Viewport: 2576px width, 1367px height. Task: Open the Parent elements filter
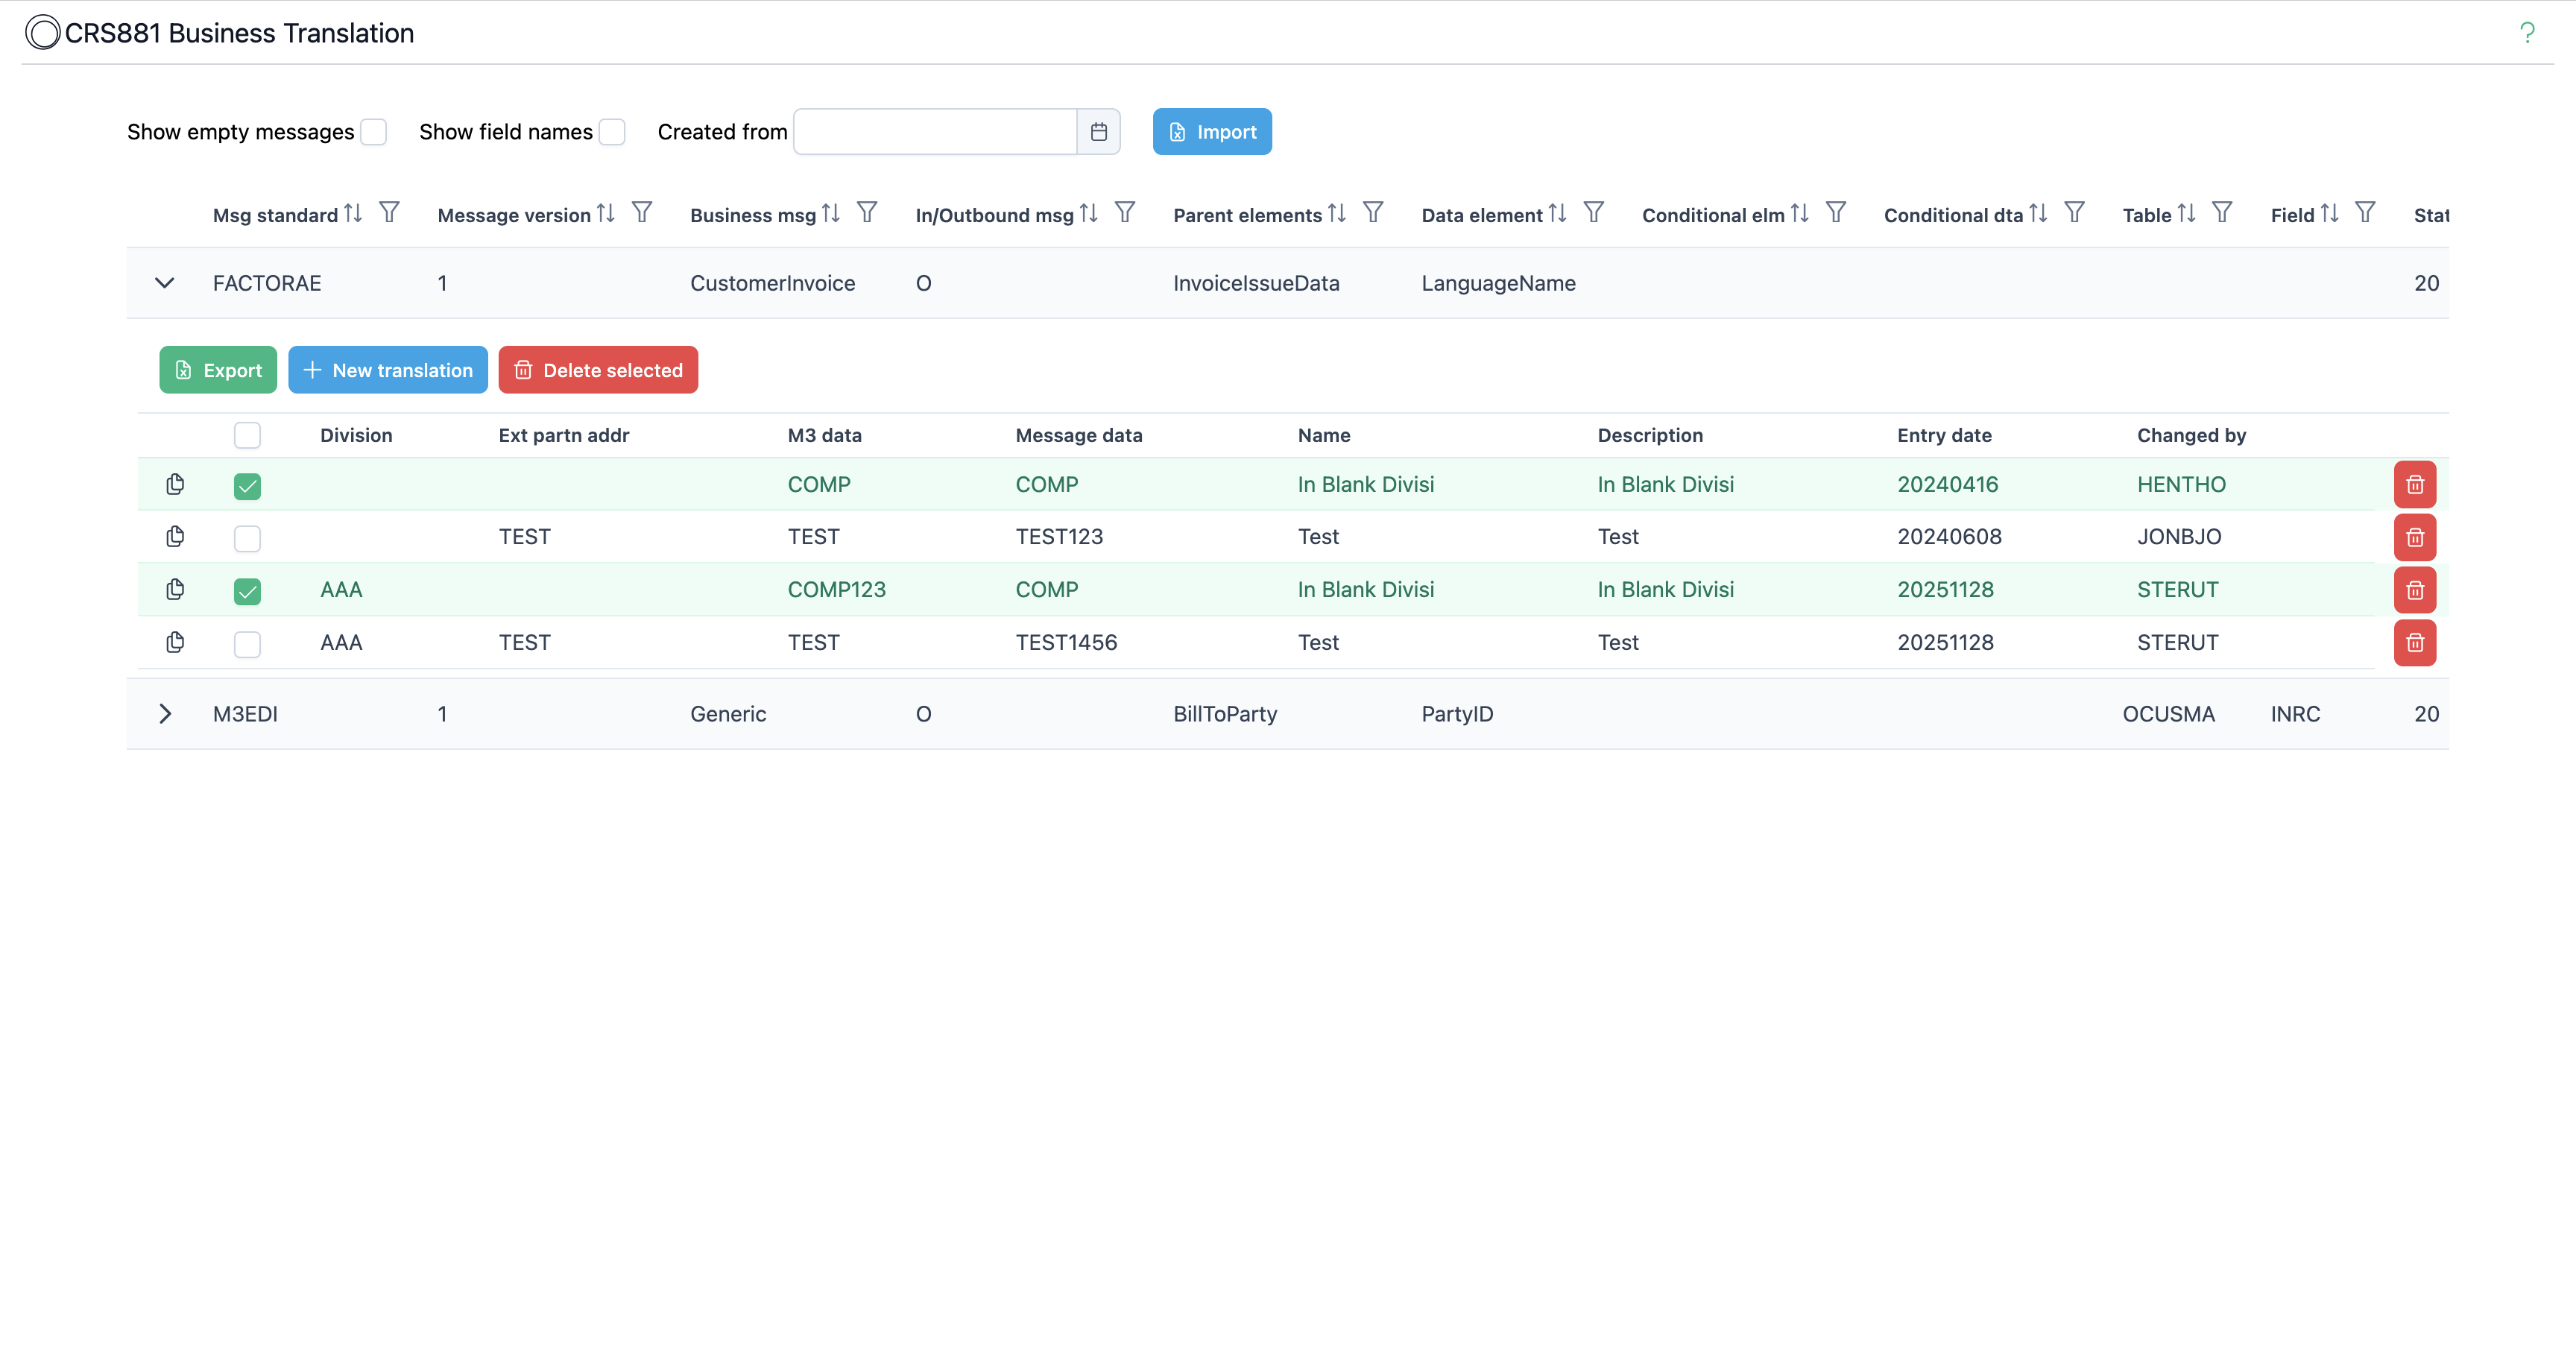click(x=1373, y=212)
